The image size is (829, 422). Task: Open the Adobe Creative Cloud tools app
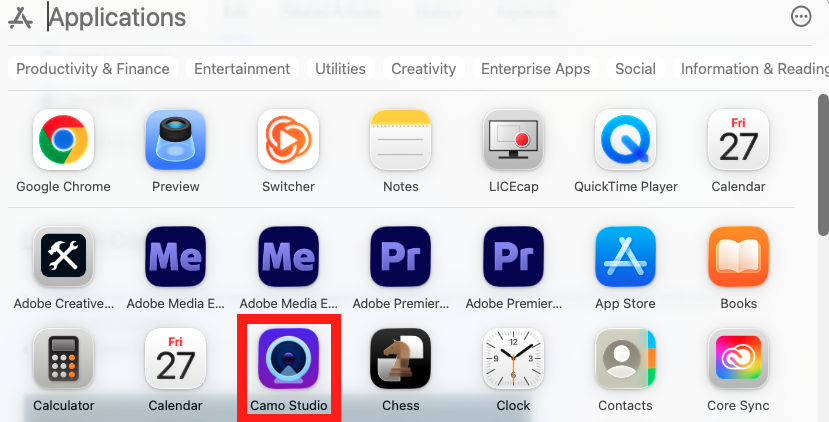click(x=63, y=256)
